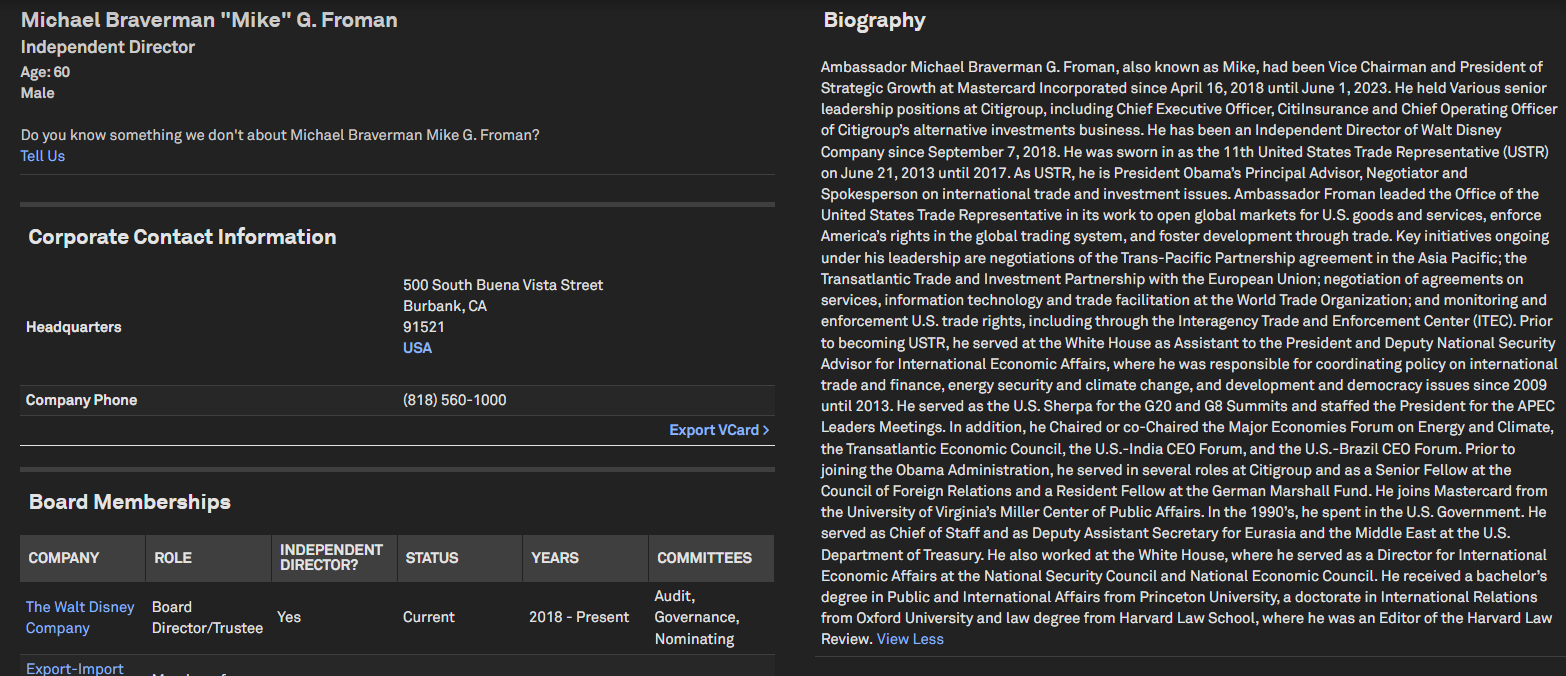1566x676 pixels.
Task: Open the Export-Import company link
Action: pyautogui.click(x=75, y=668)
